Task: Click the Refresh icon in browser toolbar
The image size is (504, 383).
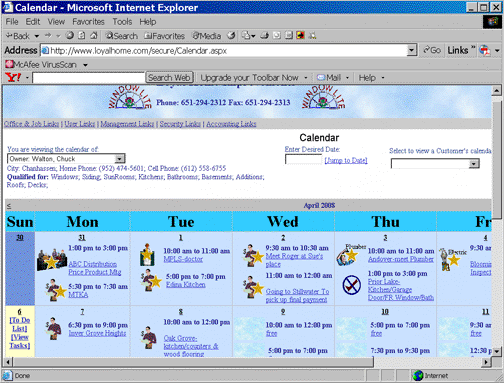Action: click(81, 35)
